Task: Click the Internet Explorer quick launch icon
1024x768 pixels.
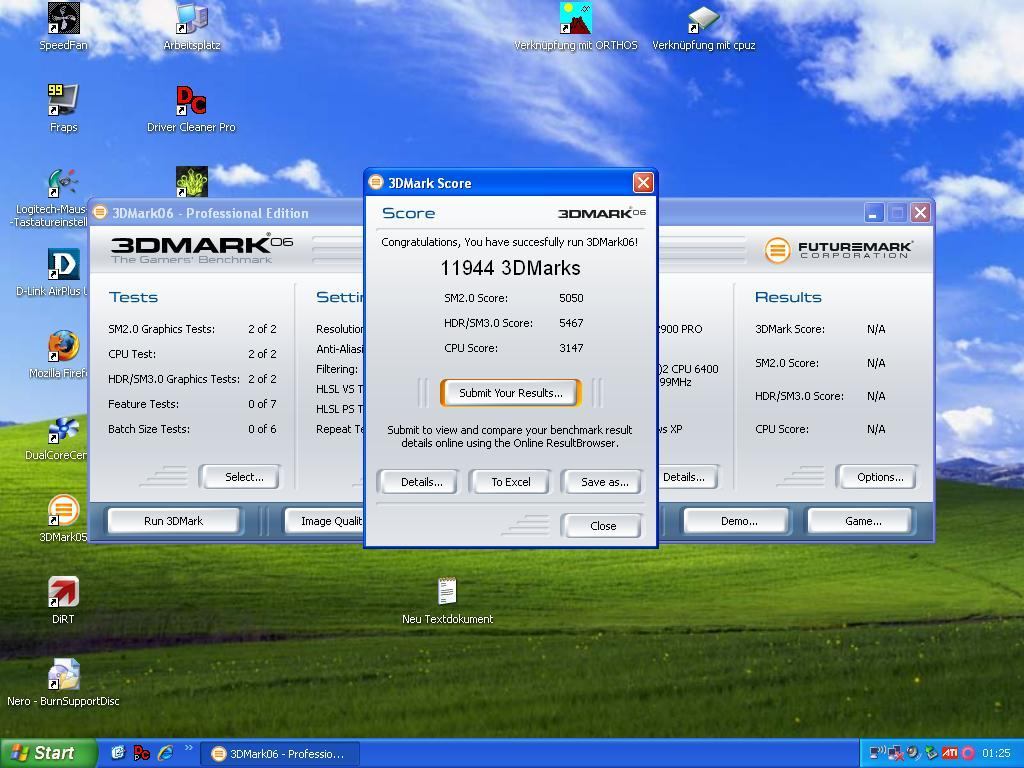Action: pyautogui.click(x=165, y=753)
